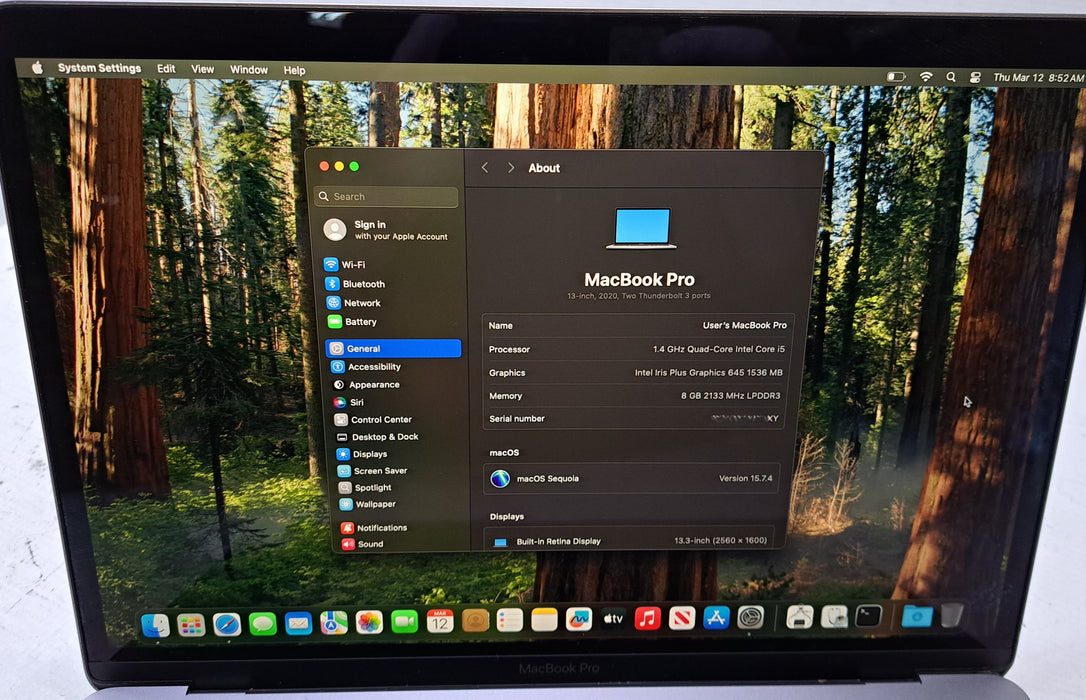Viewport: 1086px width, 700px height.
Task: Open Spotlight search from menu bar
Action: pyautogui.click(x=951, y=78)
